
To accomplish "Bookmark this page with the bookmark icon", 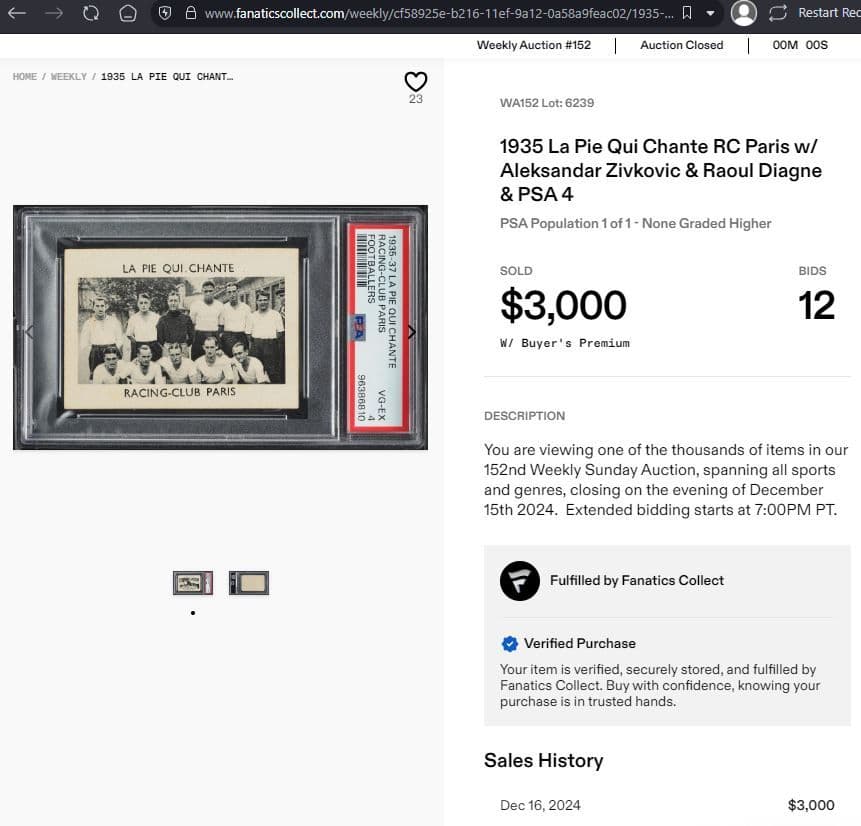I will coord(686,13).
